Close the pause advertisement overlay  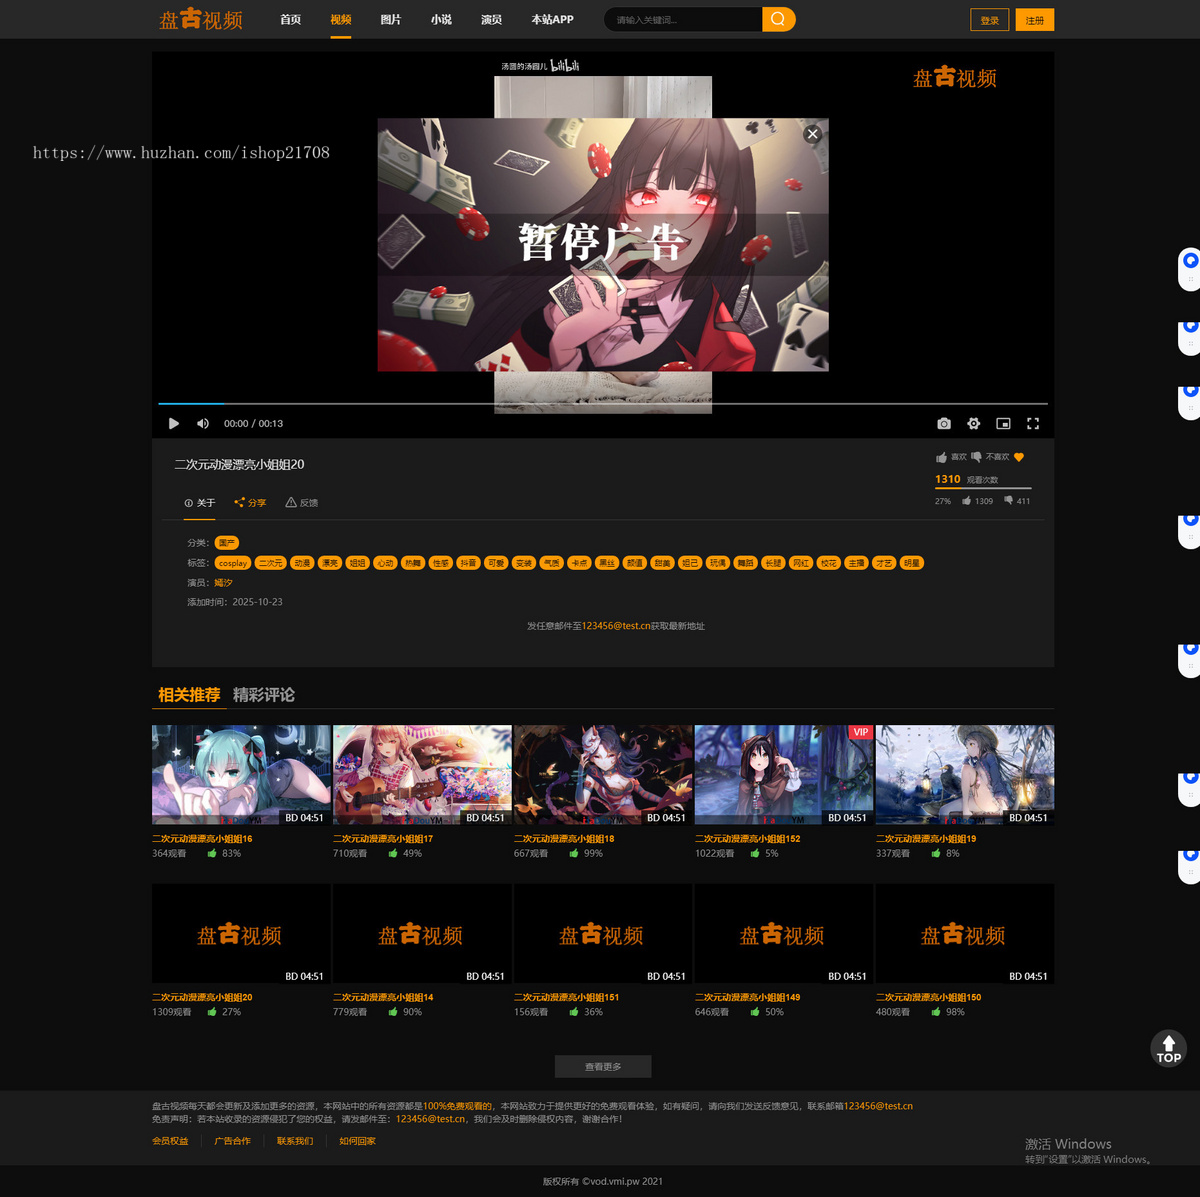[x=813, y=134]
